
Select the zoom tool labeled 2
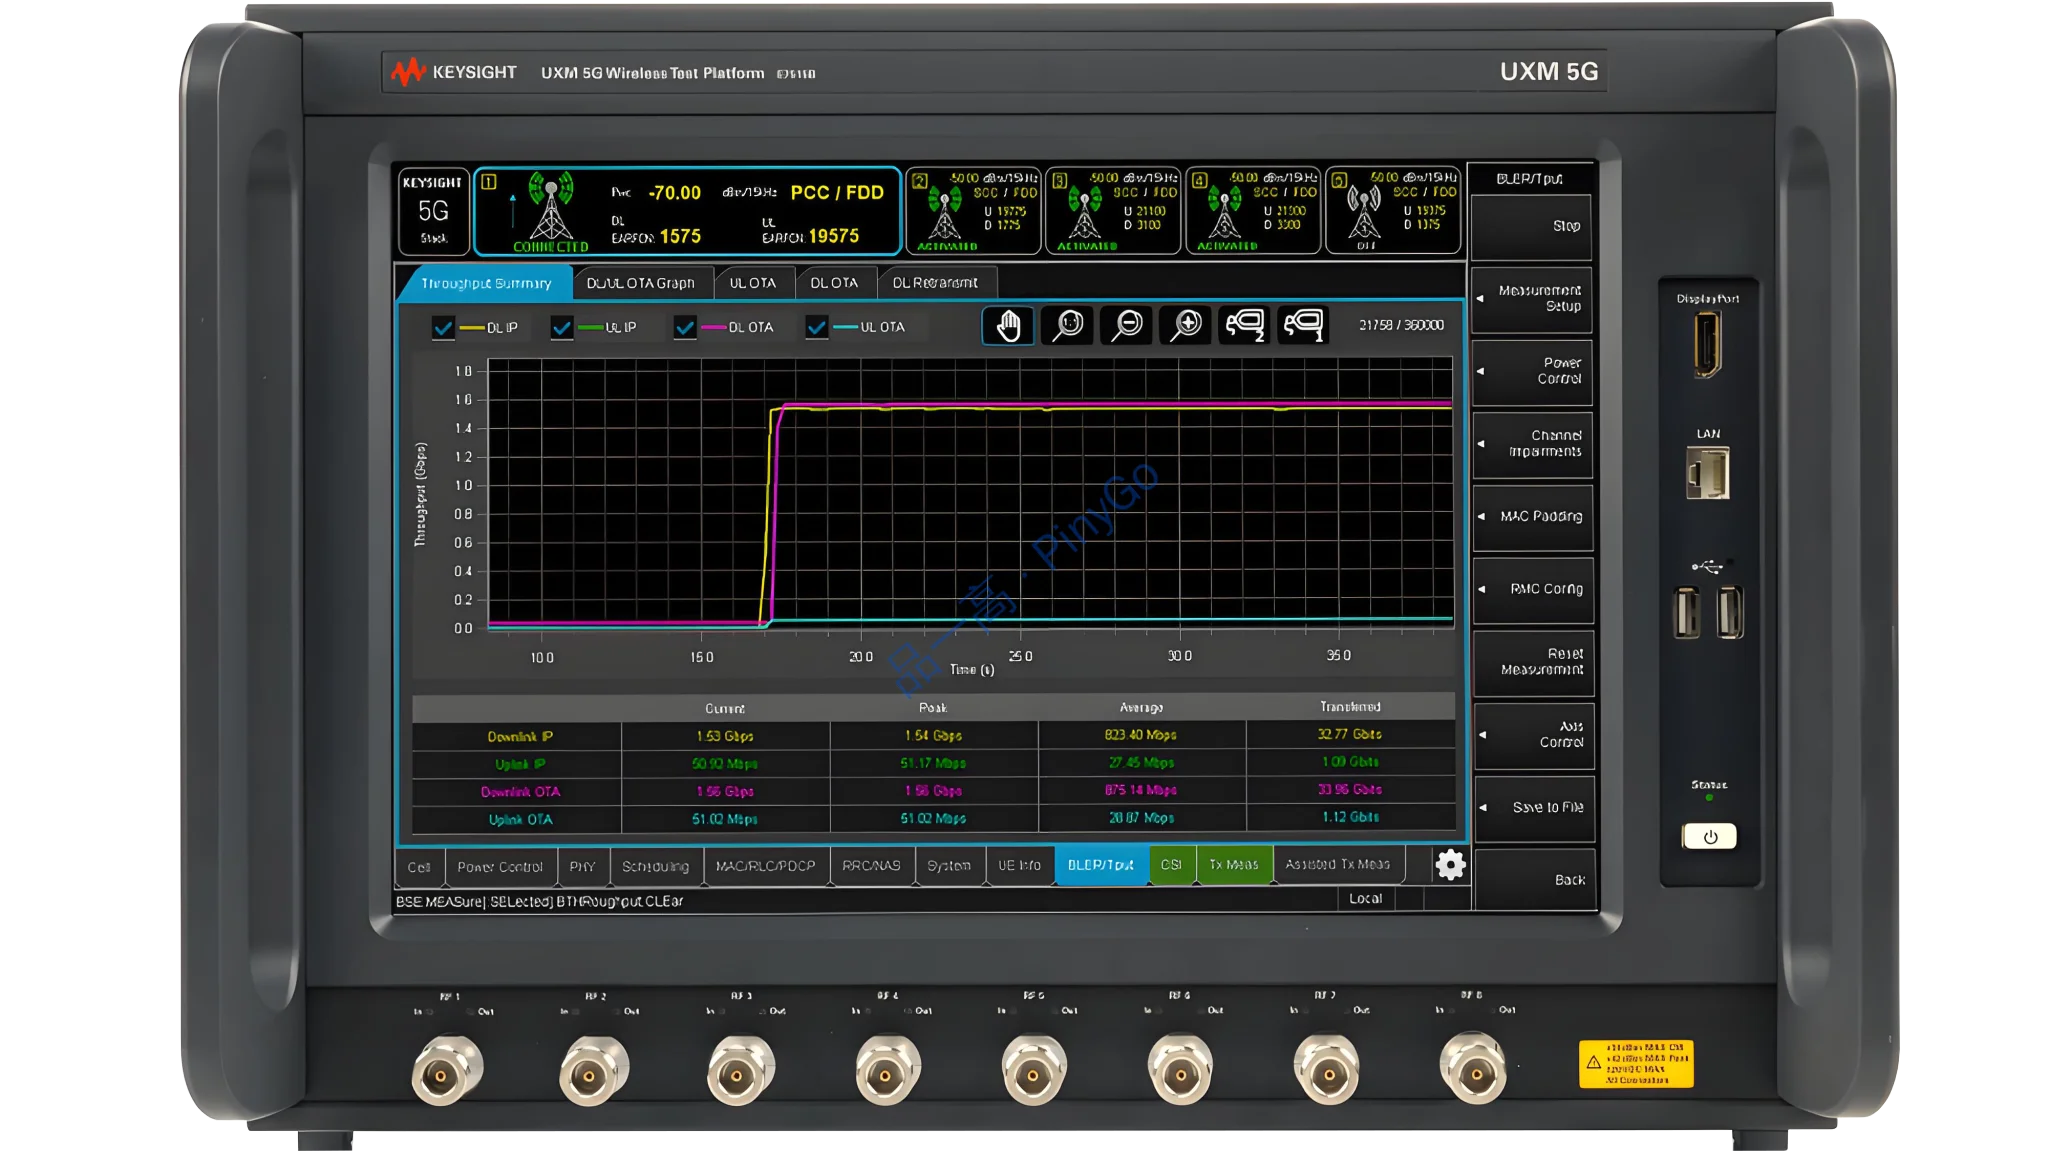(x=1244, y=325)
